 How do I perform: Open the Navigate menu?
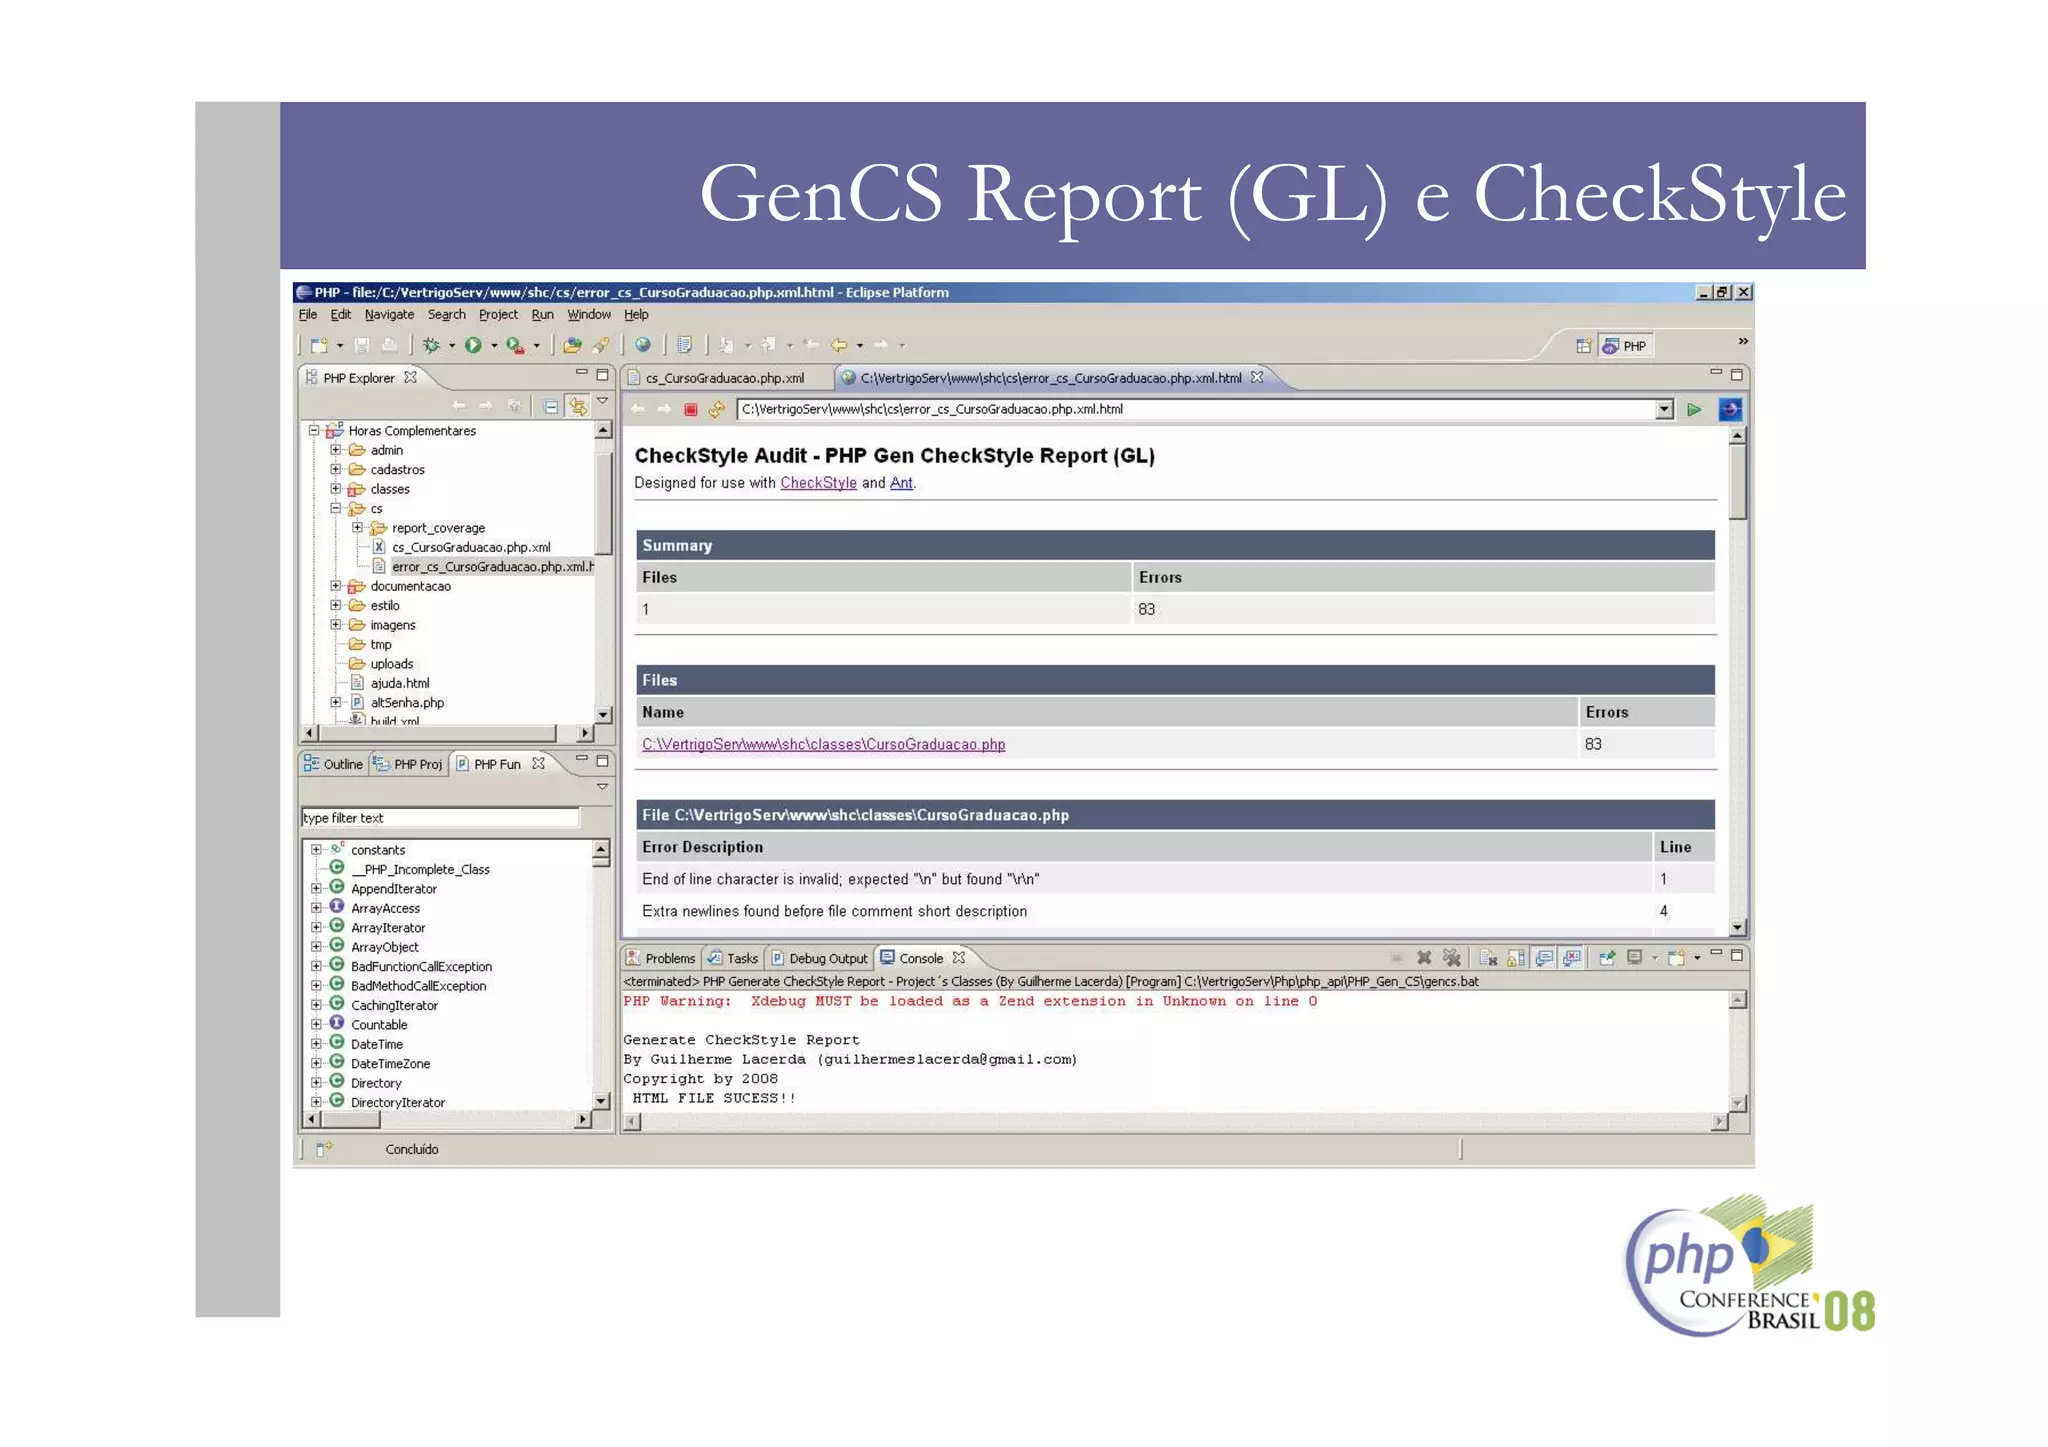389,314
